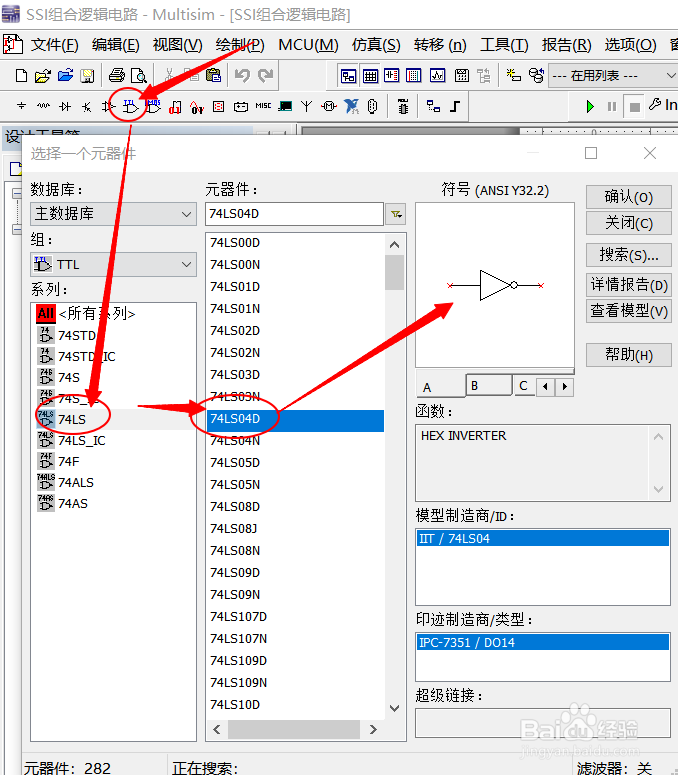
Task: Click the component filter funnel button
Action: 396,214
